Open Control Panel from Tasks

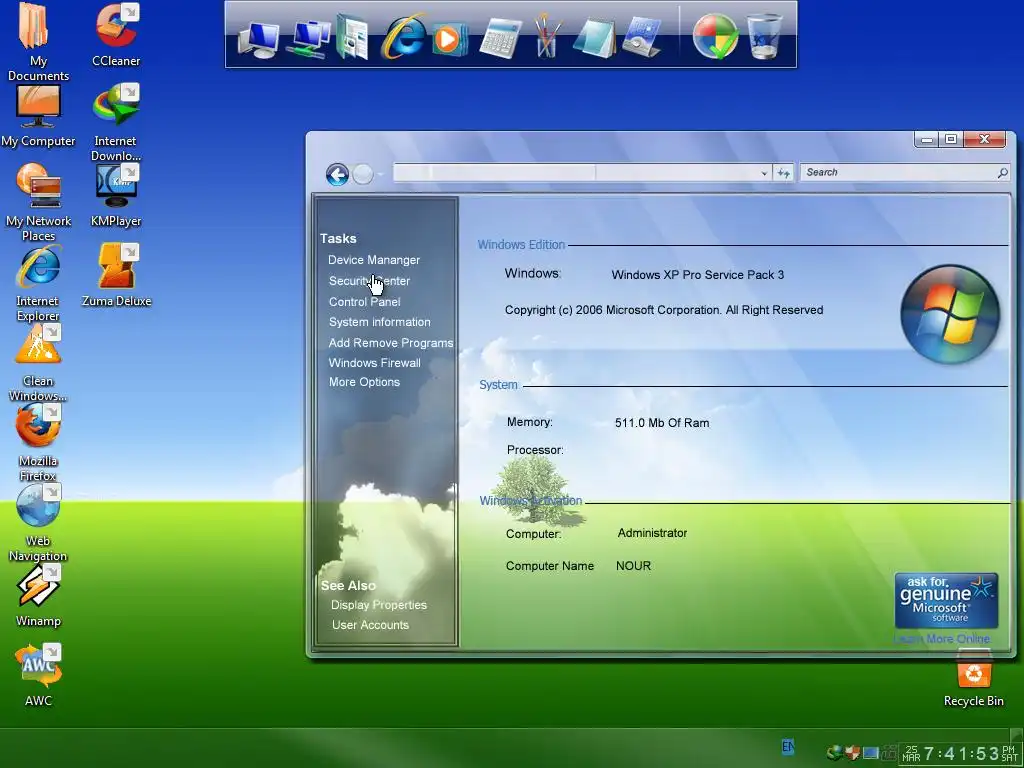click(x=364, y=302)
